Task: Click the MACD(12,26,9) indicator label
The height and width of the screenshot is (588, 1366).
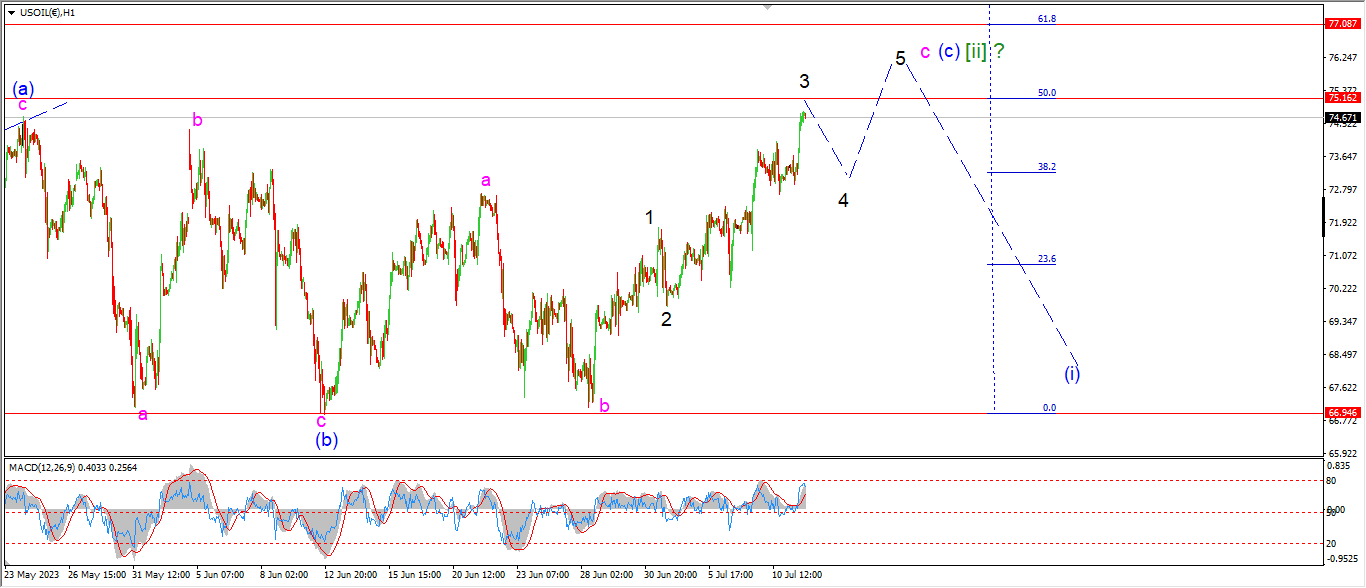Action: [x=73, y=467]
